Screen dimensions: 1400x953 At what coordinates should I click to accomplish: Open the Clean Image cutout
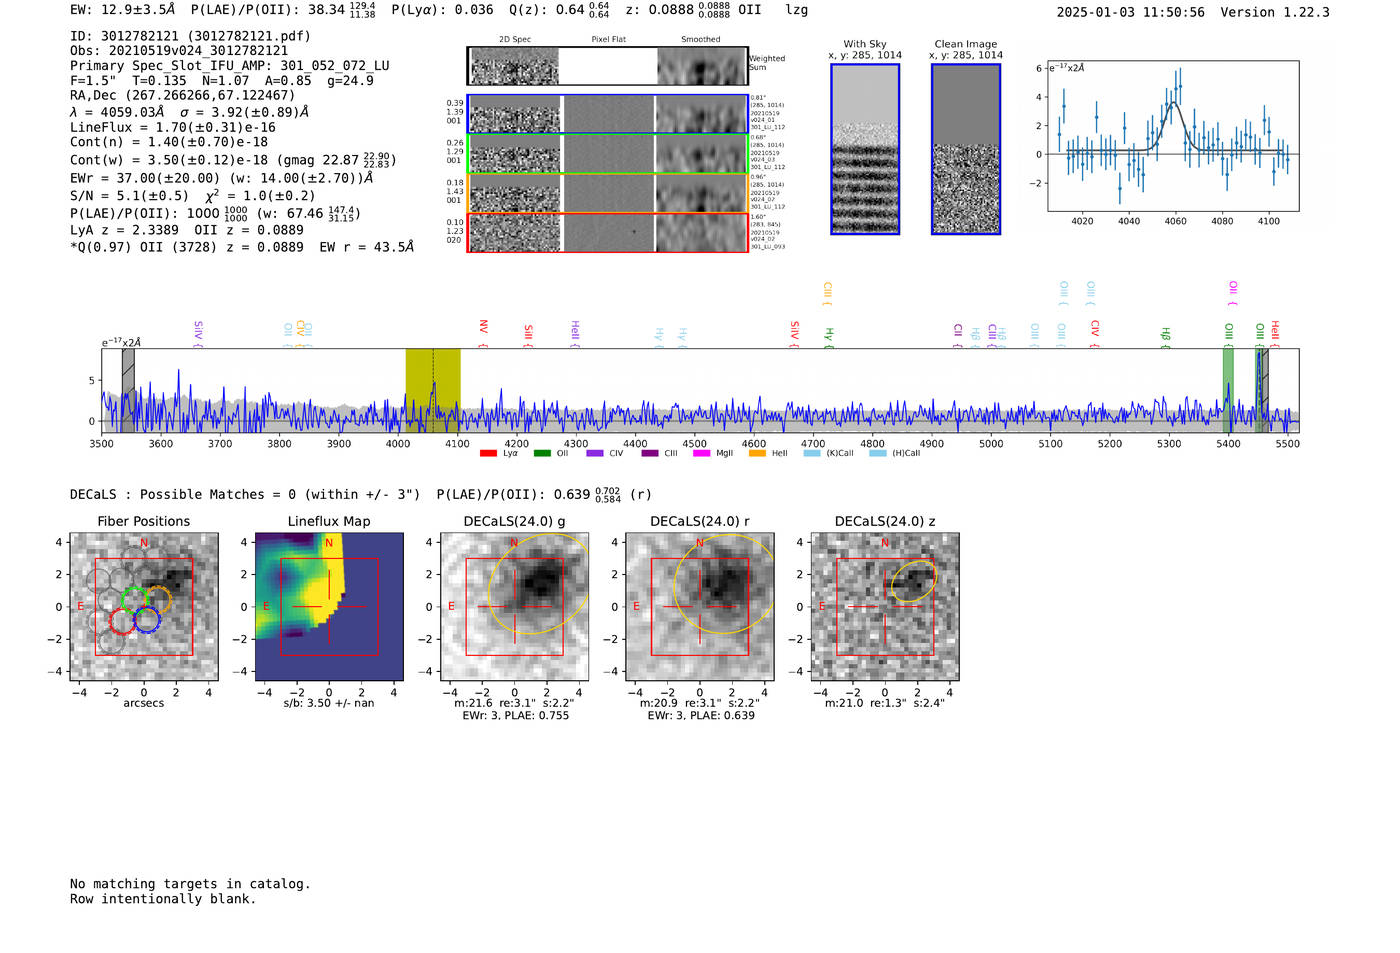(966, 149)
